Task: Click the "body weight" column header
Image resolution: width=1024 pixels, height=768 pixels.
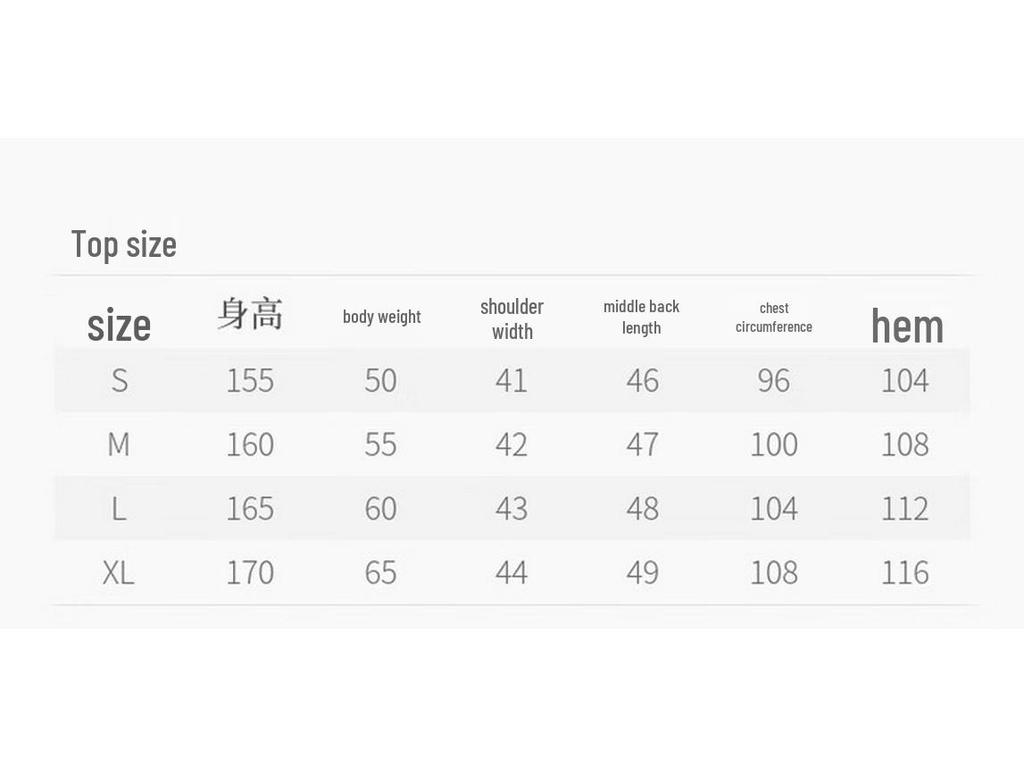Action: click(x=381, y=317)
